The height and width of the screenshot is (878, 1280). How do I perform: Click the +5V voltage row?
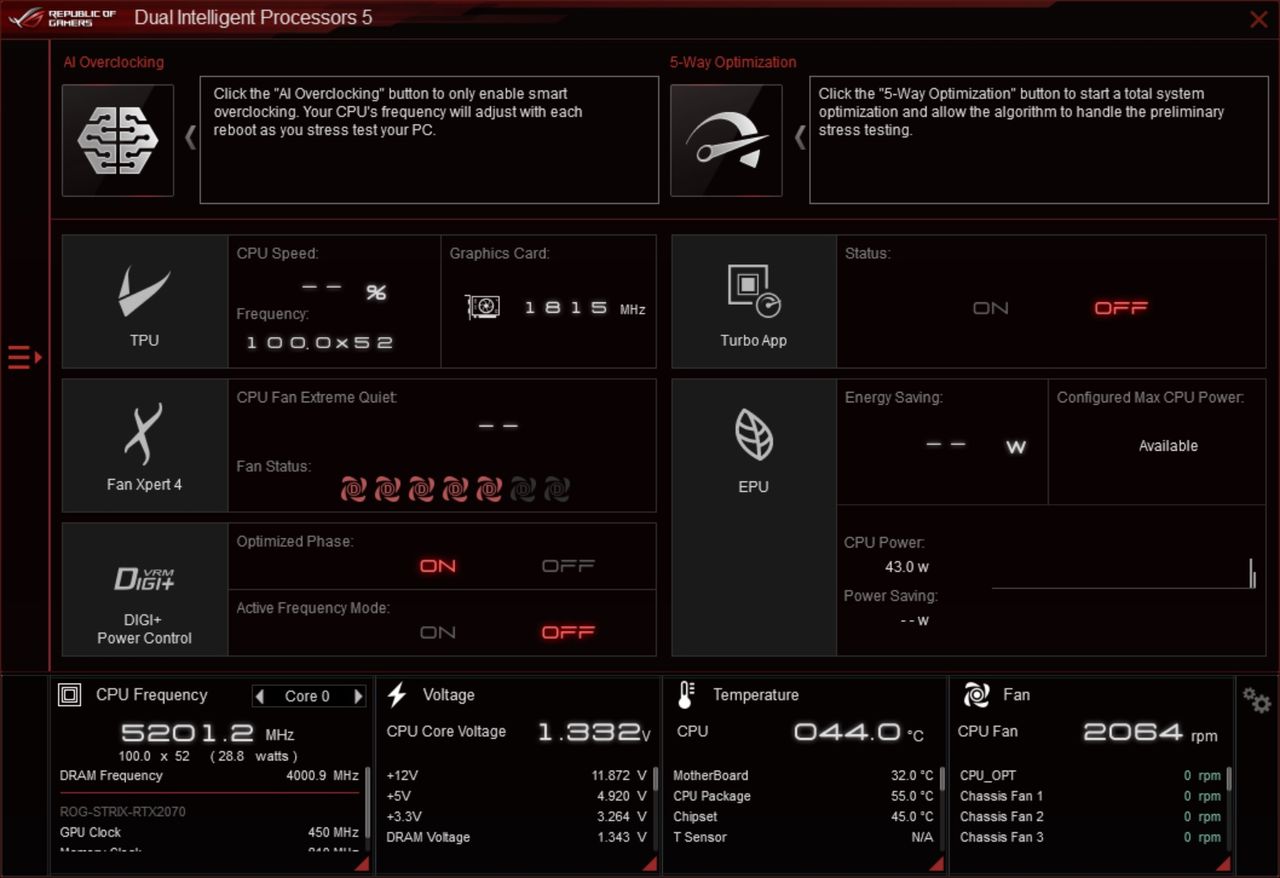click(x=517, y=797)
